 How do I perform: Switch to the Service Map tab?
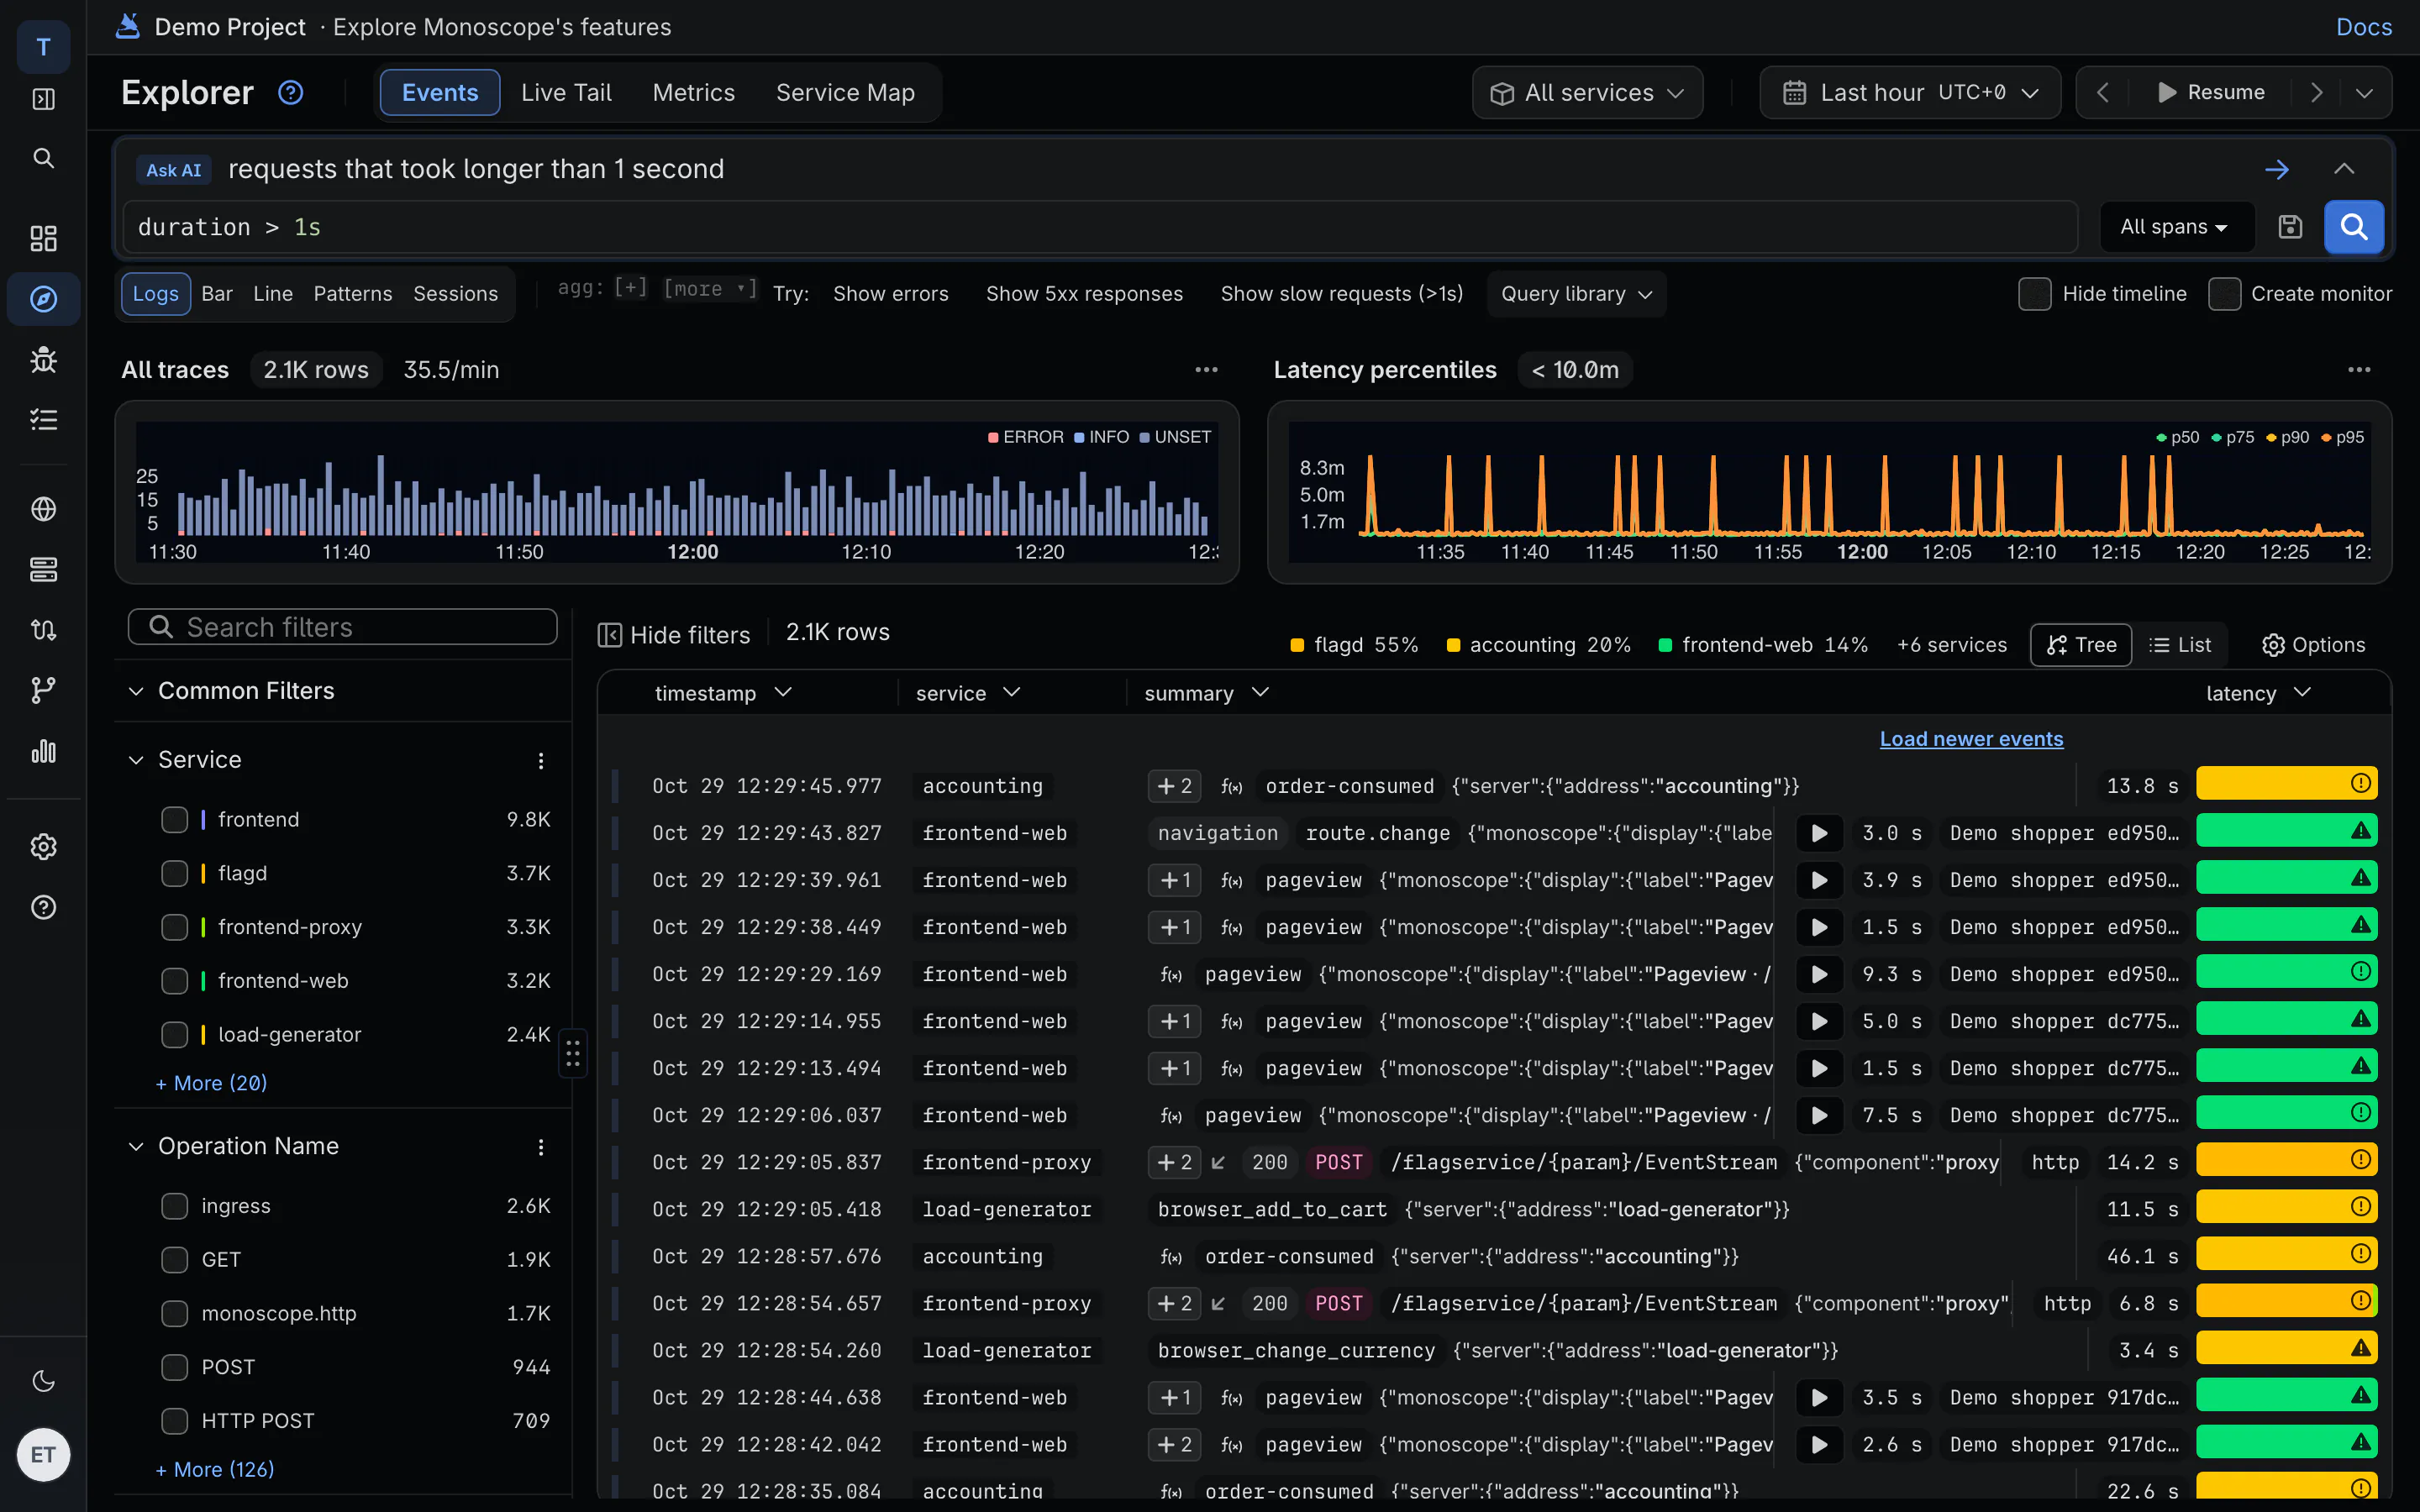[x=845, y=92]
